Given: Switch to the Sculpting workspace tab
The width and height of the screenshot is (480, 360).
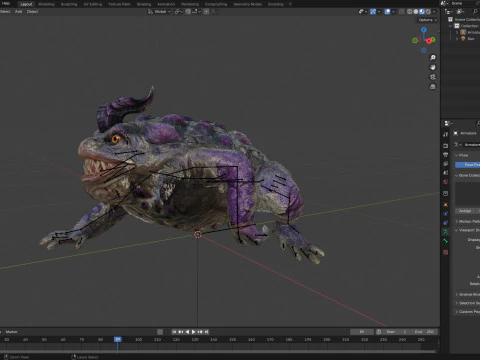Looking at the screenshot, I should coord(69,4).
